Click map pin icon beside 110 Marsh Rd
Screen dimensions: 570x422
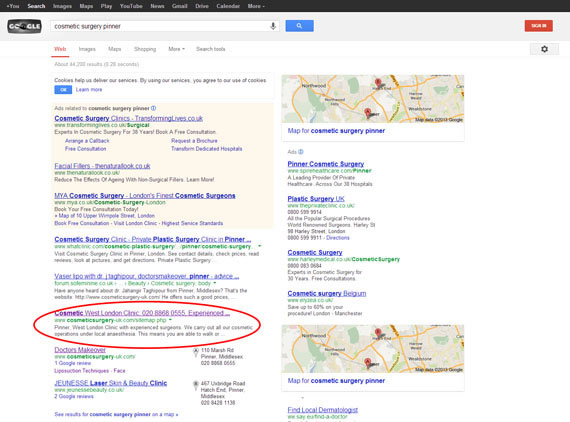(196, 351)
